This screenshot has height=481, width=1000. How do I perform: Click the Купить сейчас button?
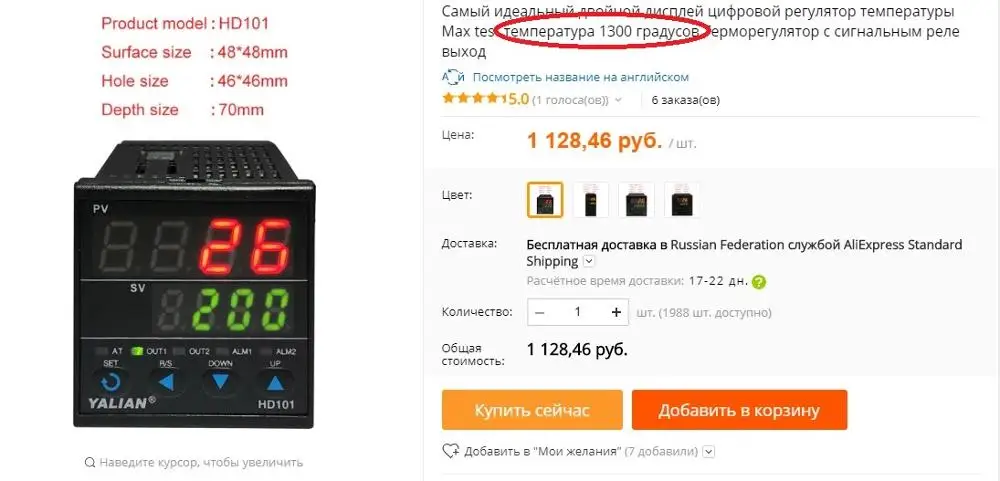pyautogui.click(x=532, y=410)
